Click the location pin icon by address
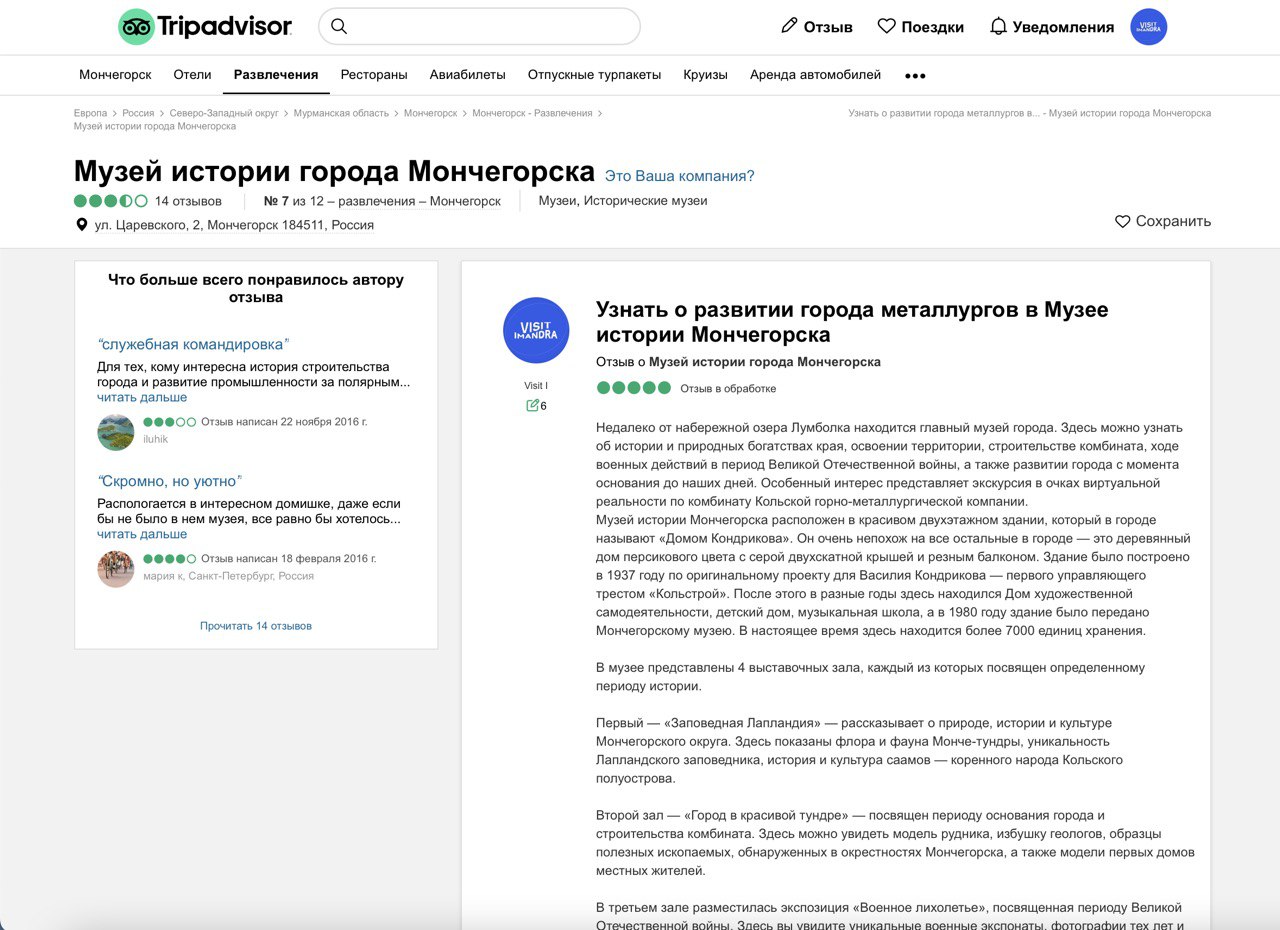Viewport: 1280px width, 930px height. 82,225
